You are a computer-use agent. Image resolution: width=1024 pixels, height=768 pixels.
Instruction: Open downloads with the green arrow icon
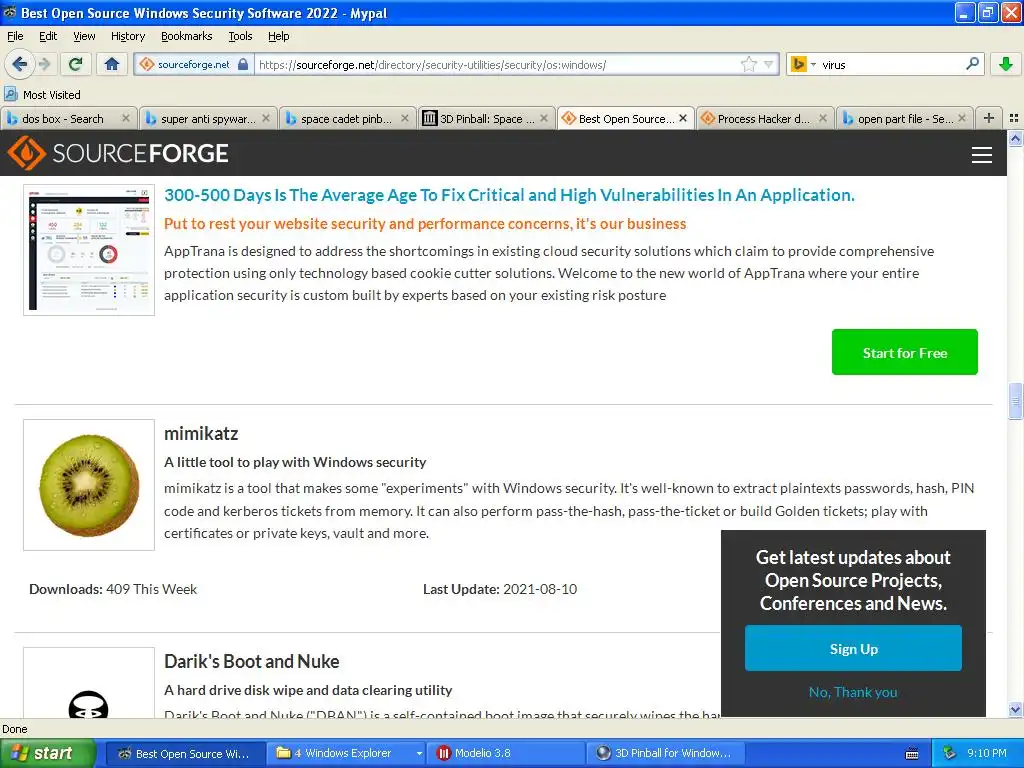(x=1006, y=64)
